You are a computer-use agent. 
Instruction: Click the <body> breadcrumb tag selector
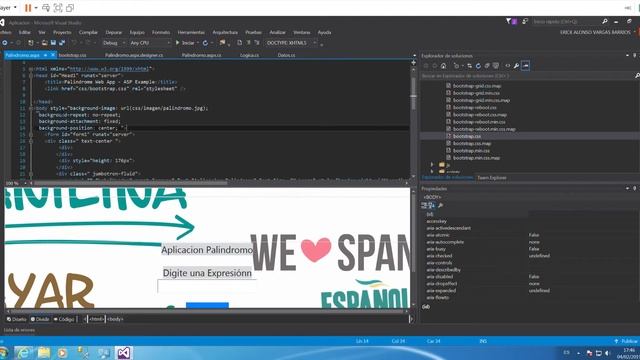[x=115, y=319]
